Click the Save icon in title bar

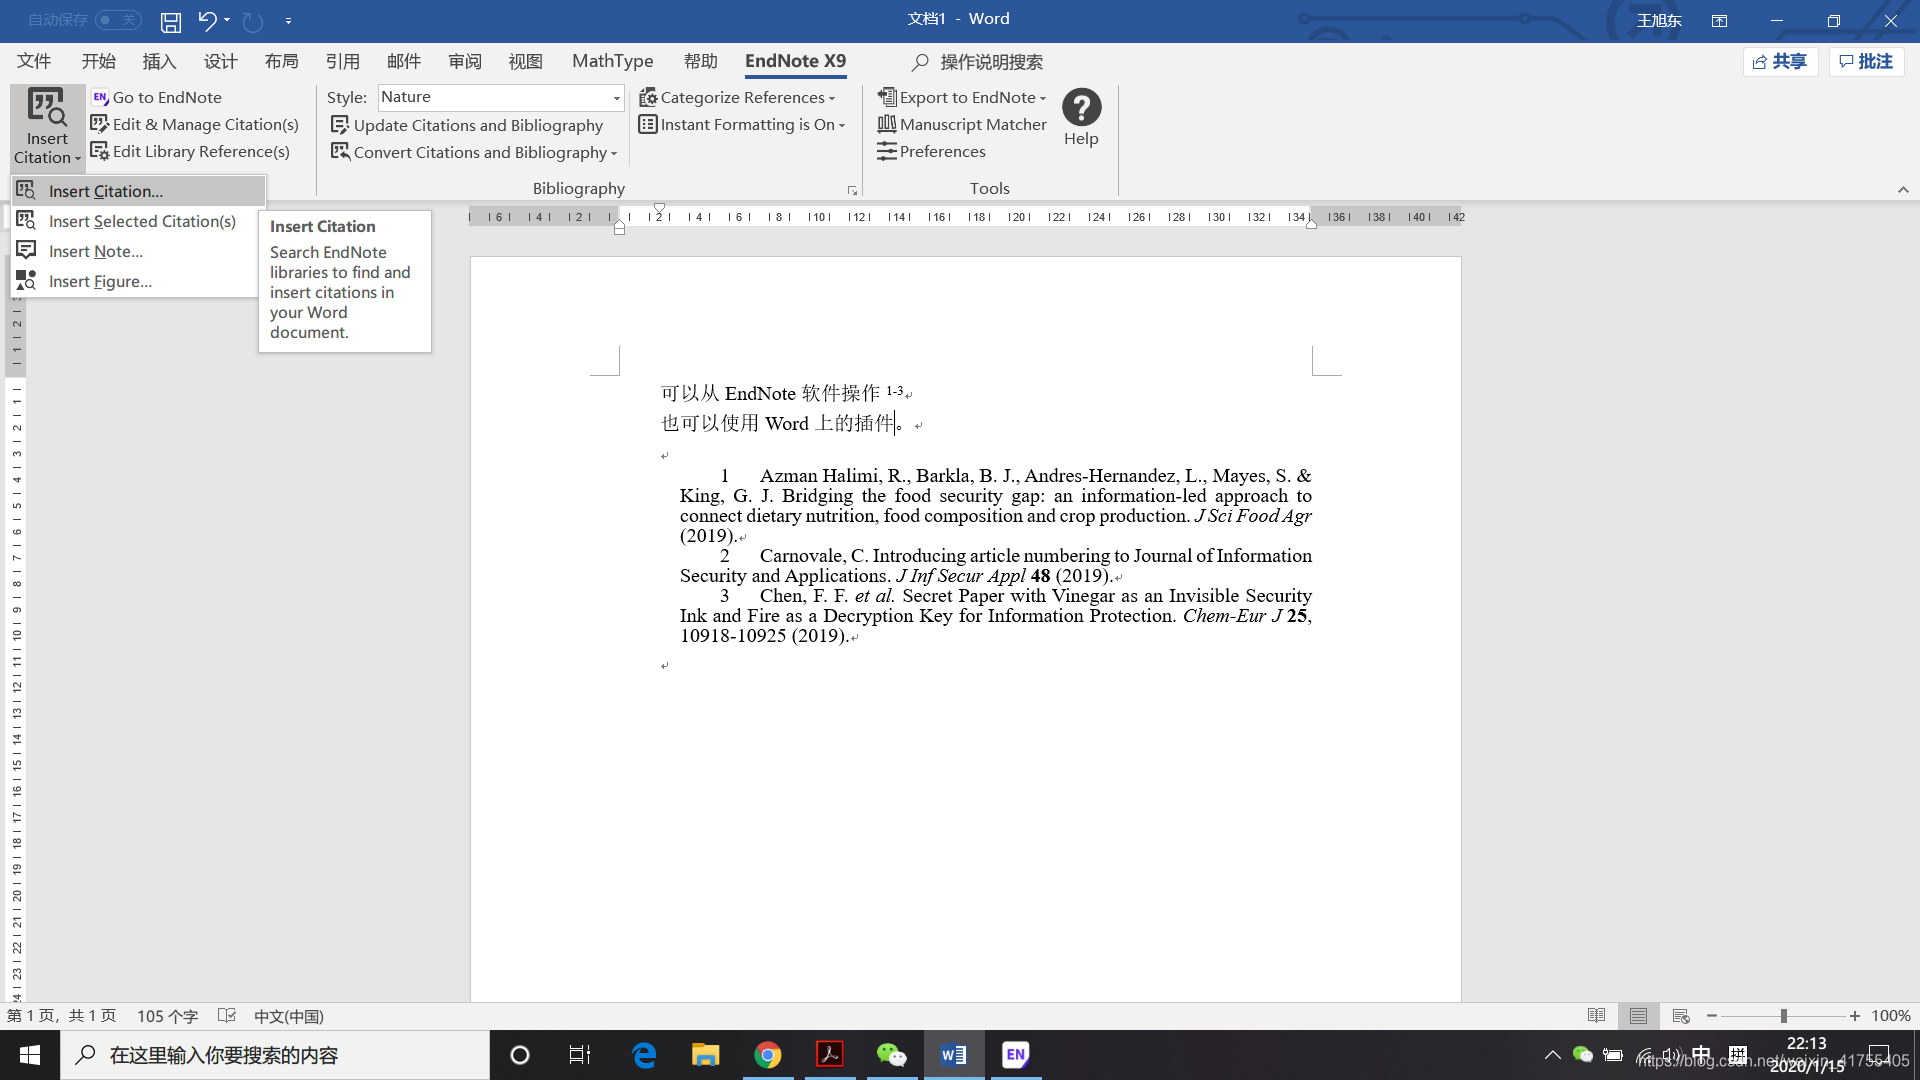click(171, 20)
